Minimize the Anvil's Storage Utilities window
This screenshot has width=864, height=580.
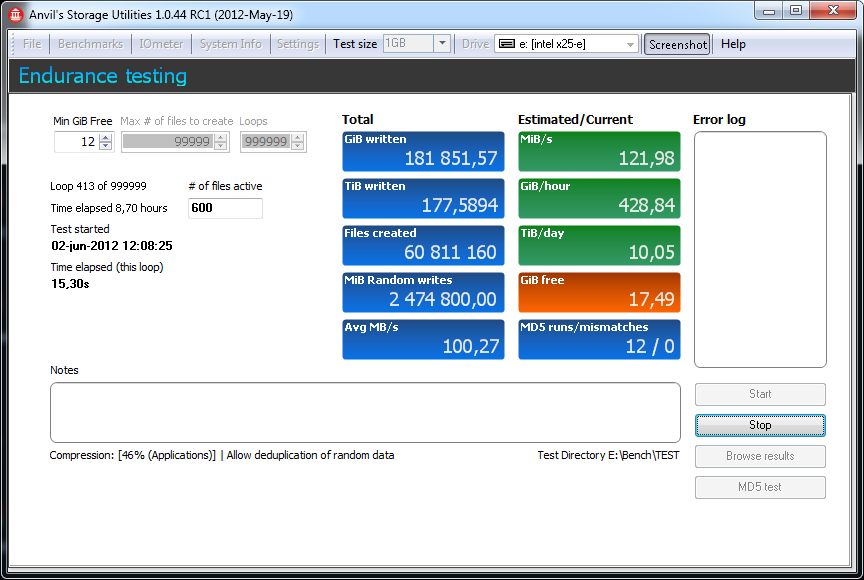pos(769,10)
